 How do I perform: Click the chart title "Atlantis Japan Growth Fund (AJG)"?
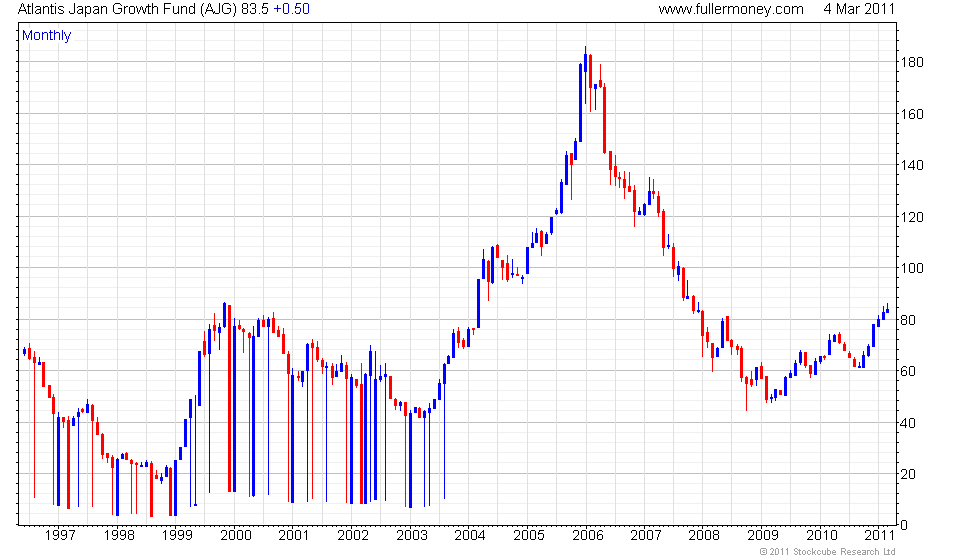pyautogui.click(x=128, y=9)
